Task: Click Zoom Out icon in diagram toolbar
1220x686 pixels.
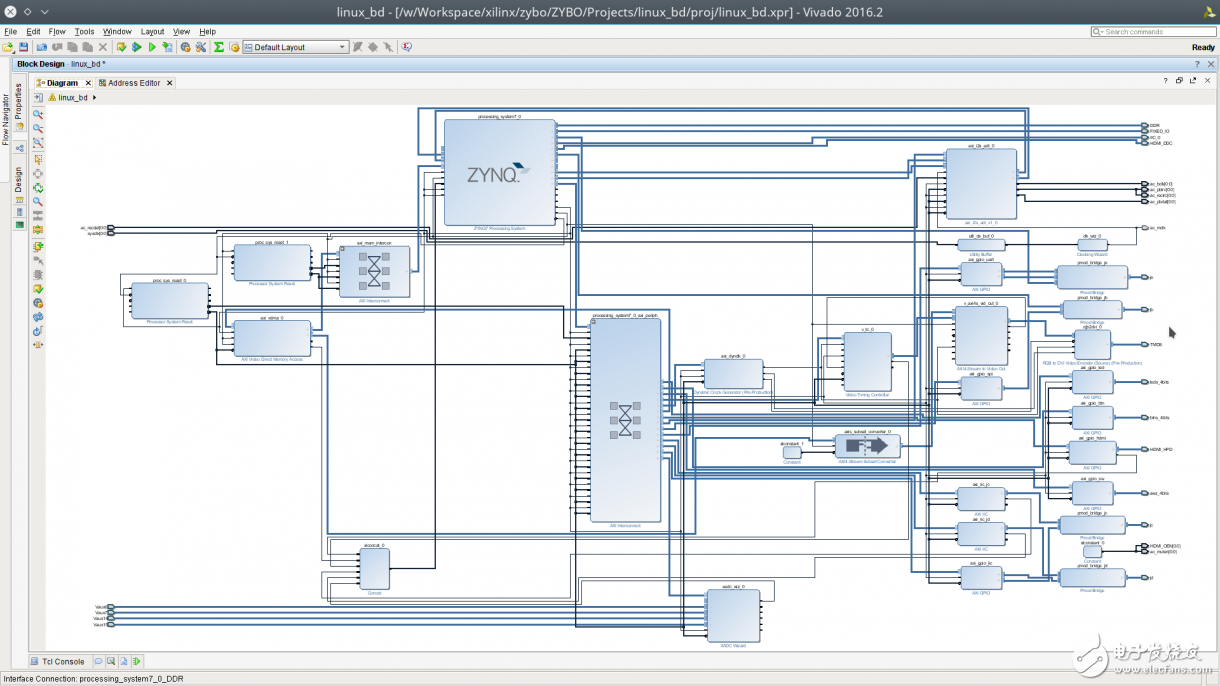Action: tap(38, 129)
